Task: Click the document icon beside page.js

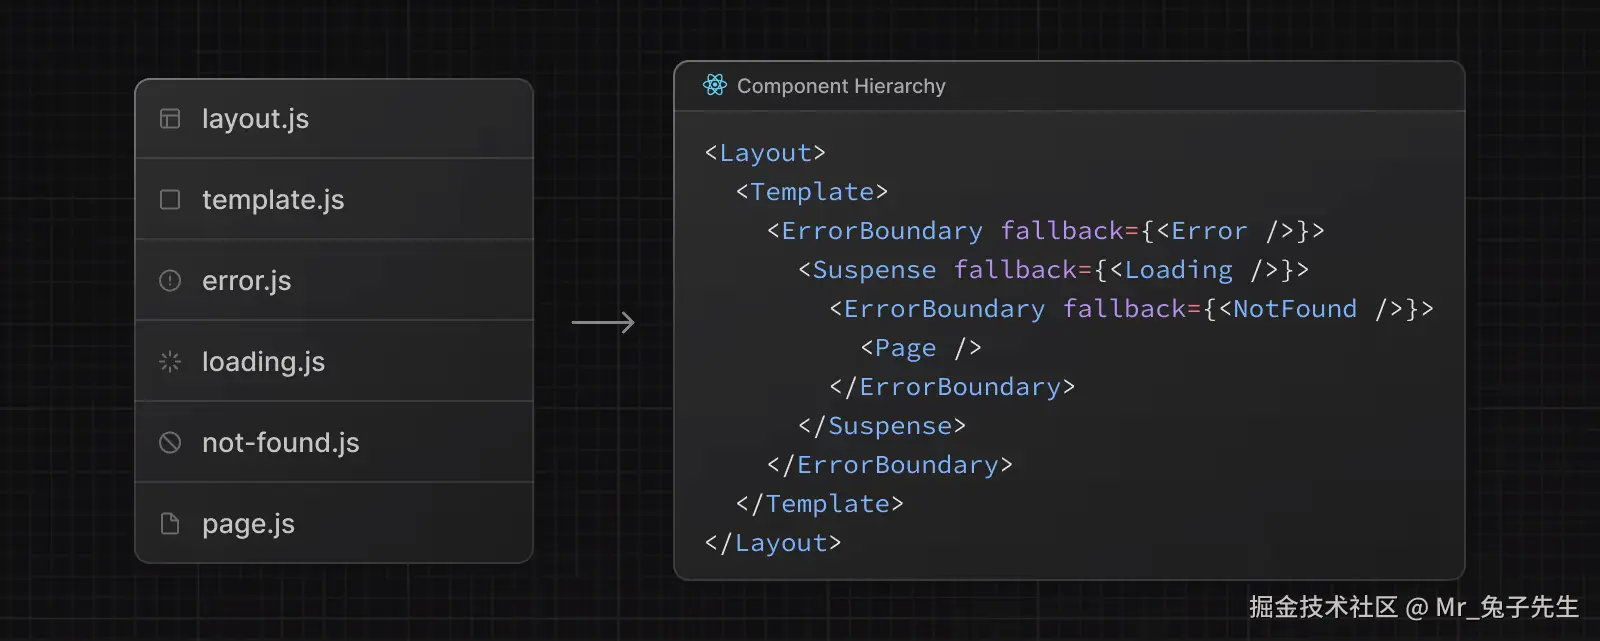Action: tap(170, 524)
